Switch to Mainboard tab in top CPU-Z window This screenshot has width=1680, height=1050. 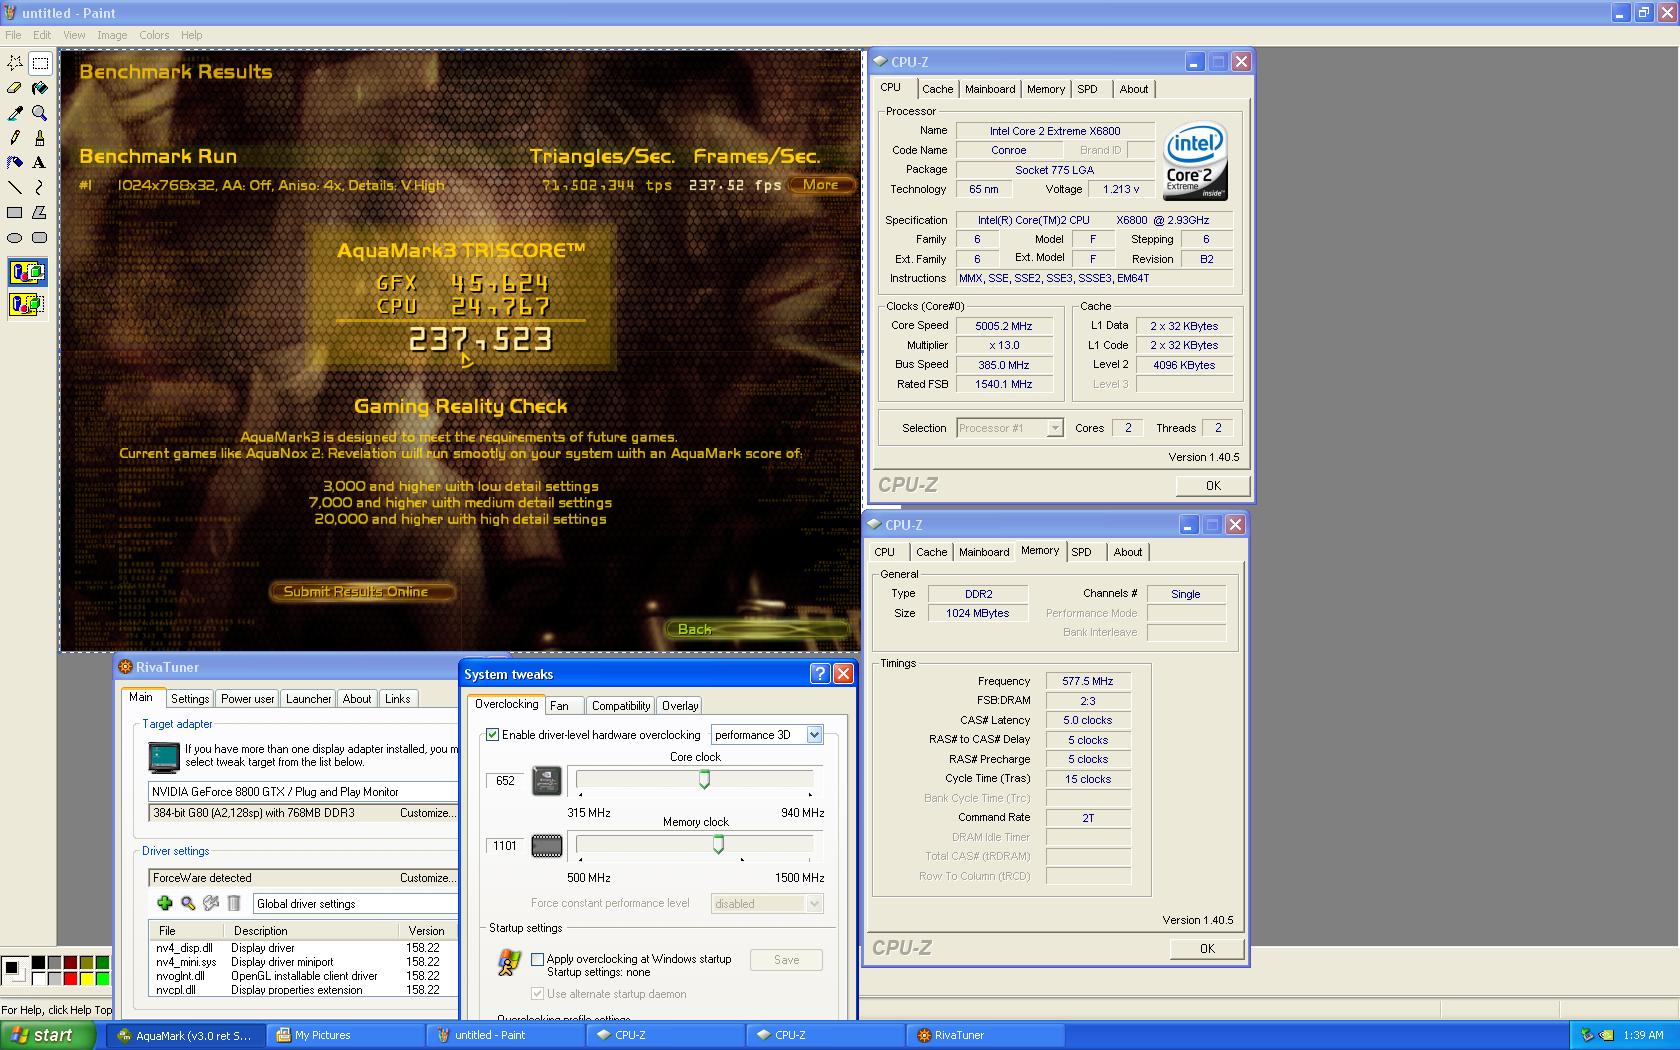pos(990,89)
